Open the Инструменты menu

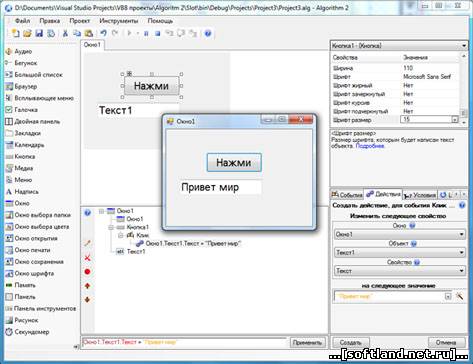click(119, 21)
